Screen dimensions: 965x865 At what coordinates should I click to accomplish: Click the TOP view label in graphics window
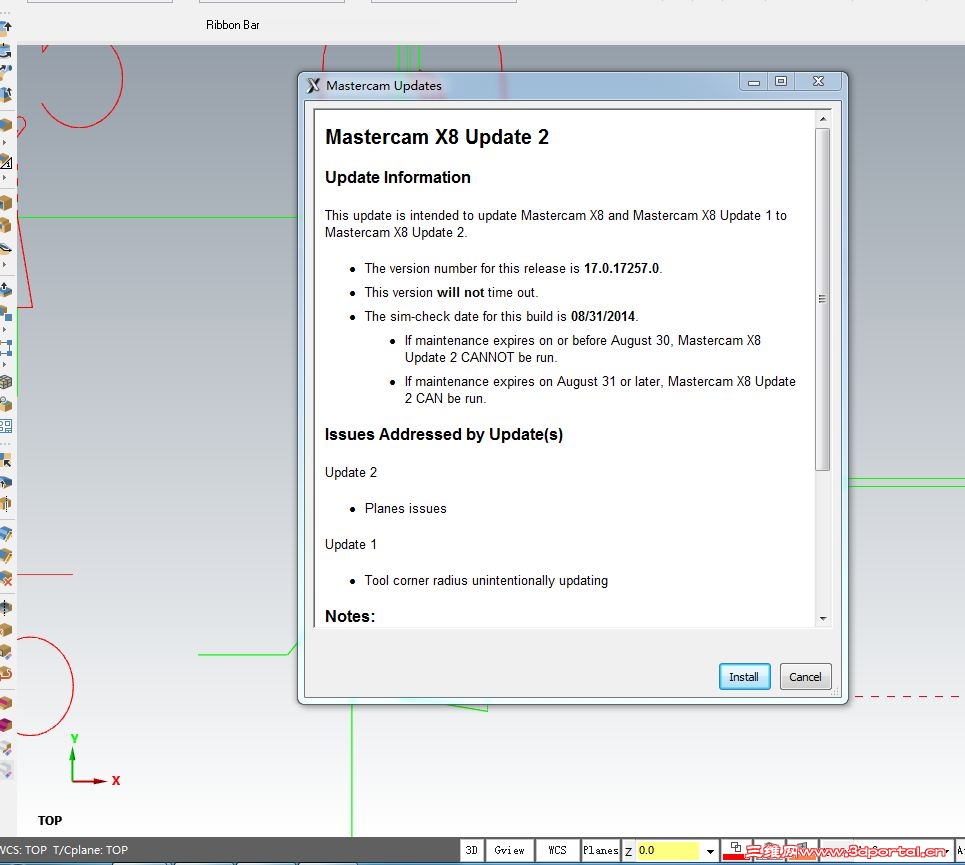(x=50, y=820)
